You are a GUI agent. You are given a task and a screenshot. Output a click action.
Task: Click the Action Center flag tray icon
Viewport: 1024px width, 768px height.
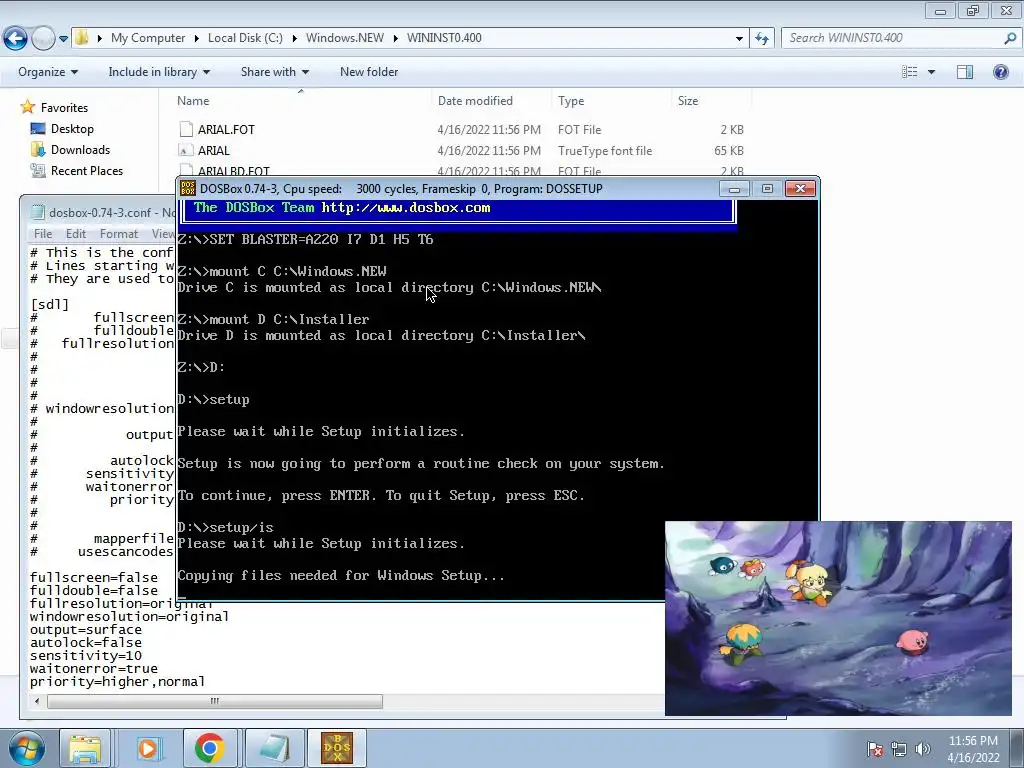point(875,749)
